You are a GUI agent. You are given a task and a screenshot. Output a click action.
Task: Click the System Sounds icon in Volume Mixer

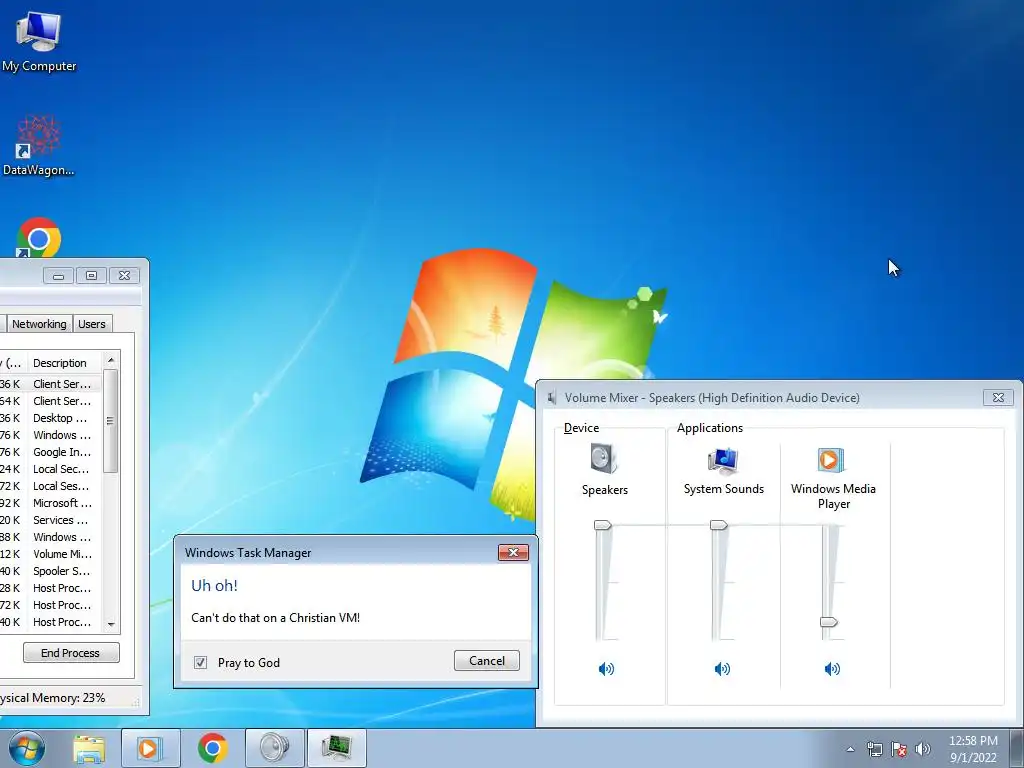click(723, 460)
